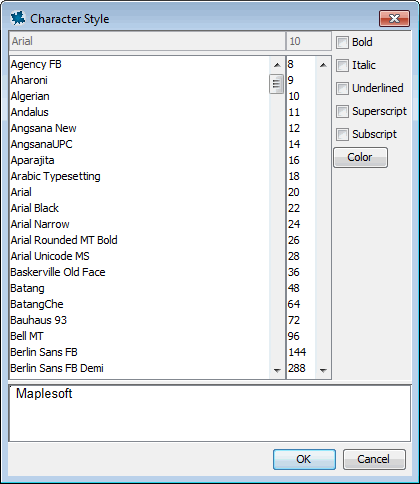The image size is (420, 484).
Task: Toggle the Italic checkbox
Action: 342,65
